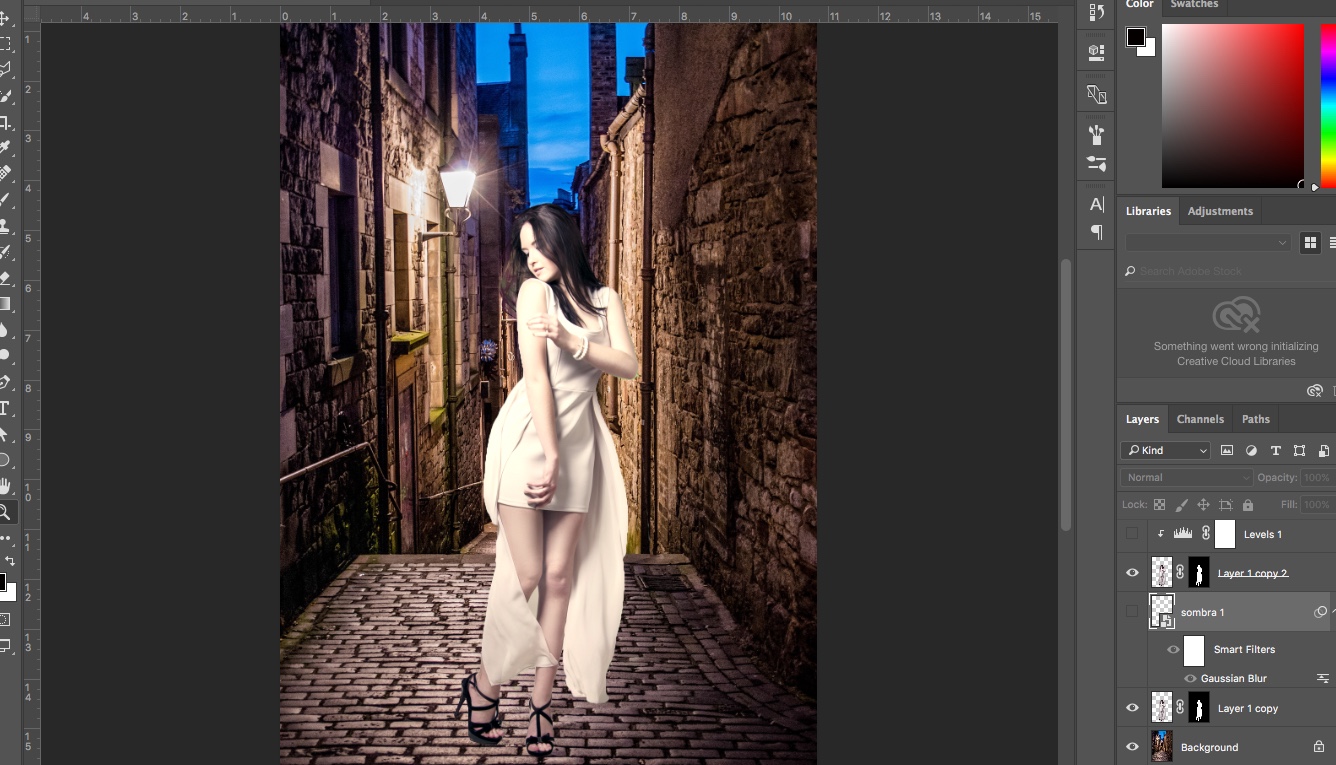Open blending options icon on sombra 1
Screen dimensions: 1336x765
click(x=1320, y=612)
